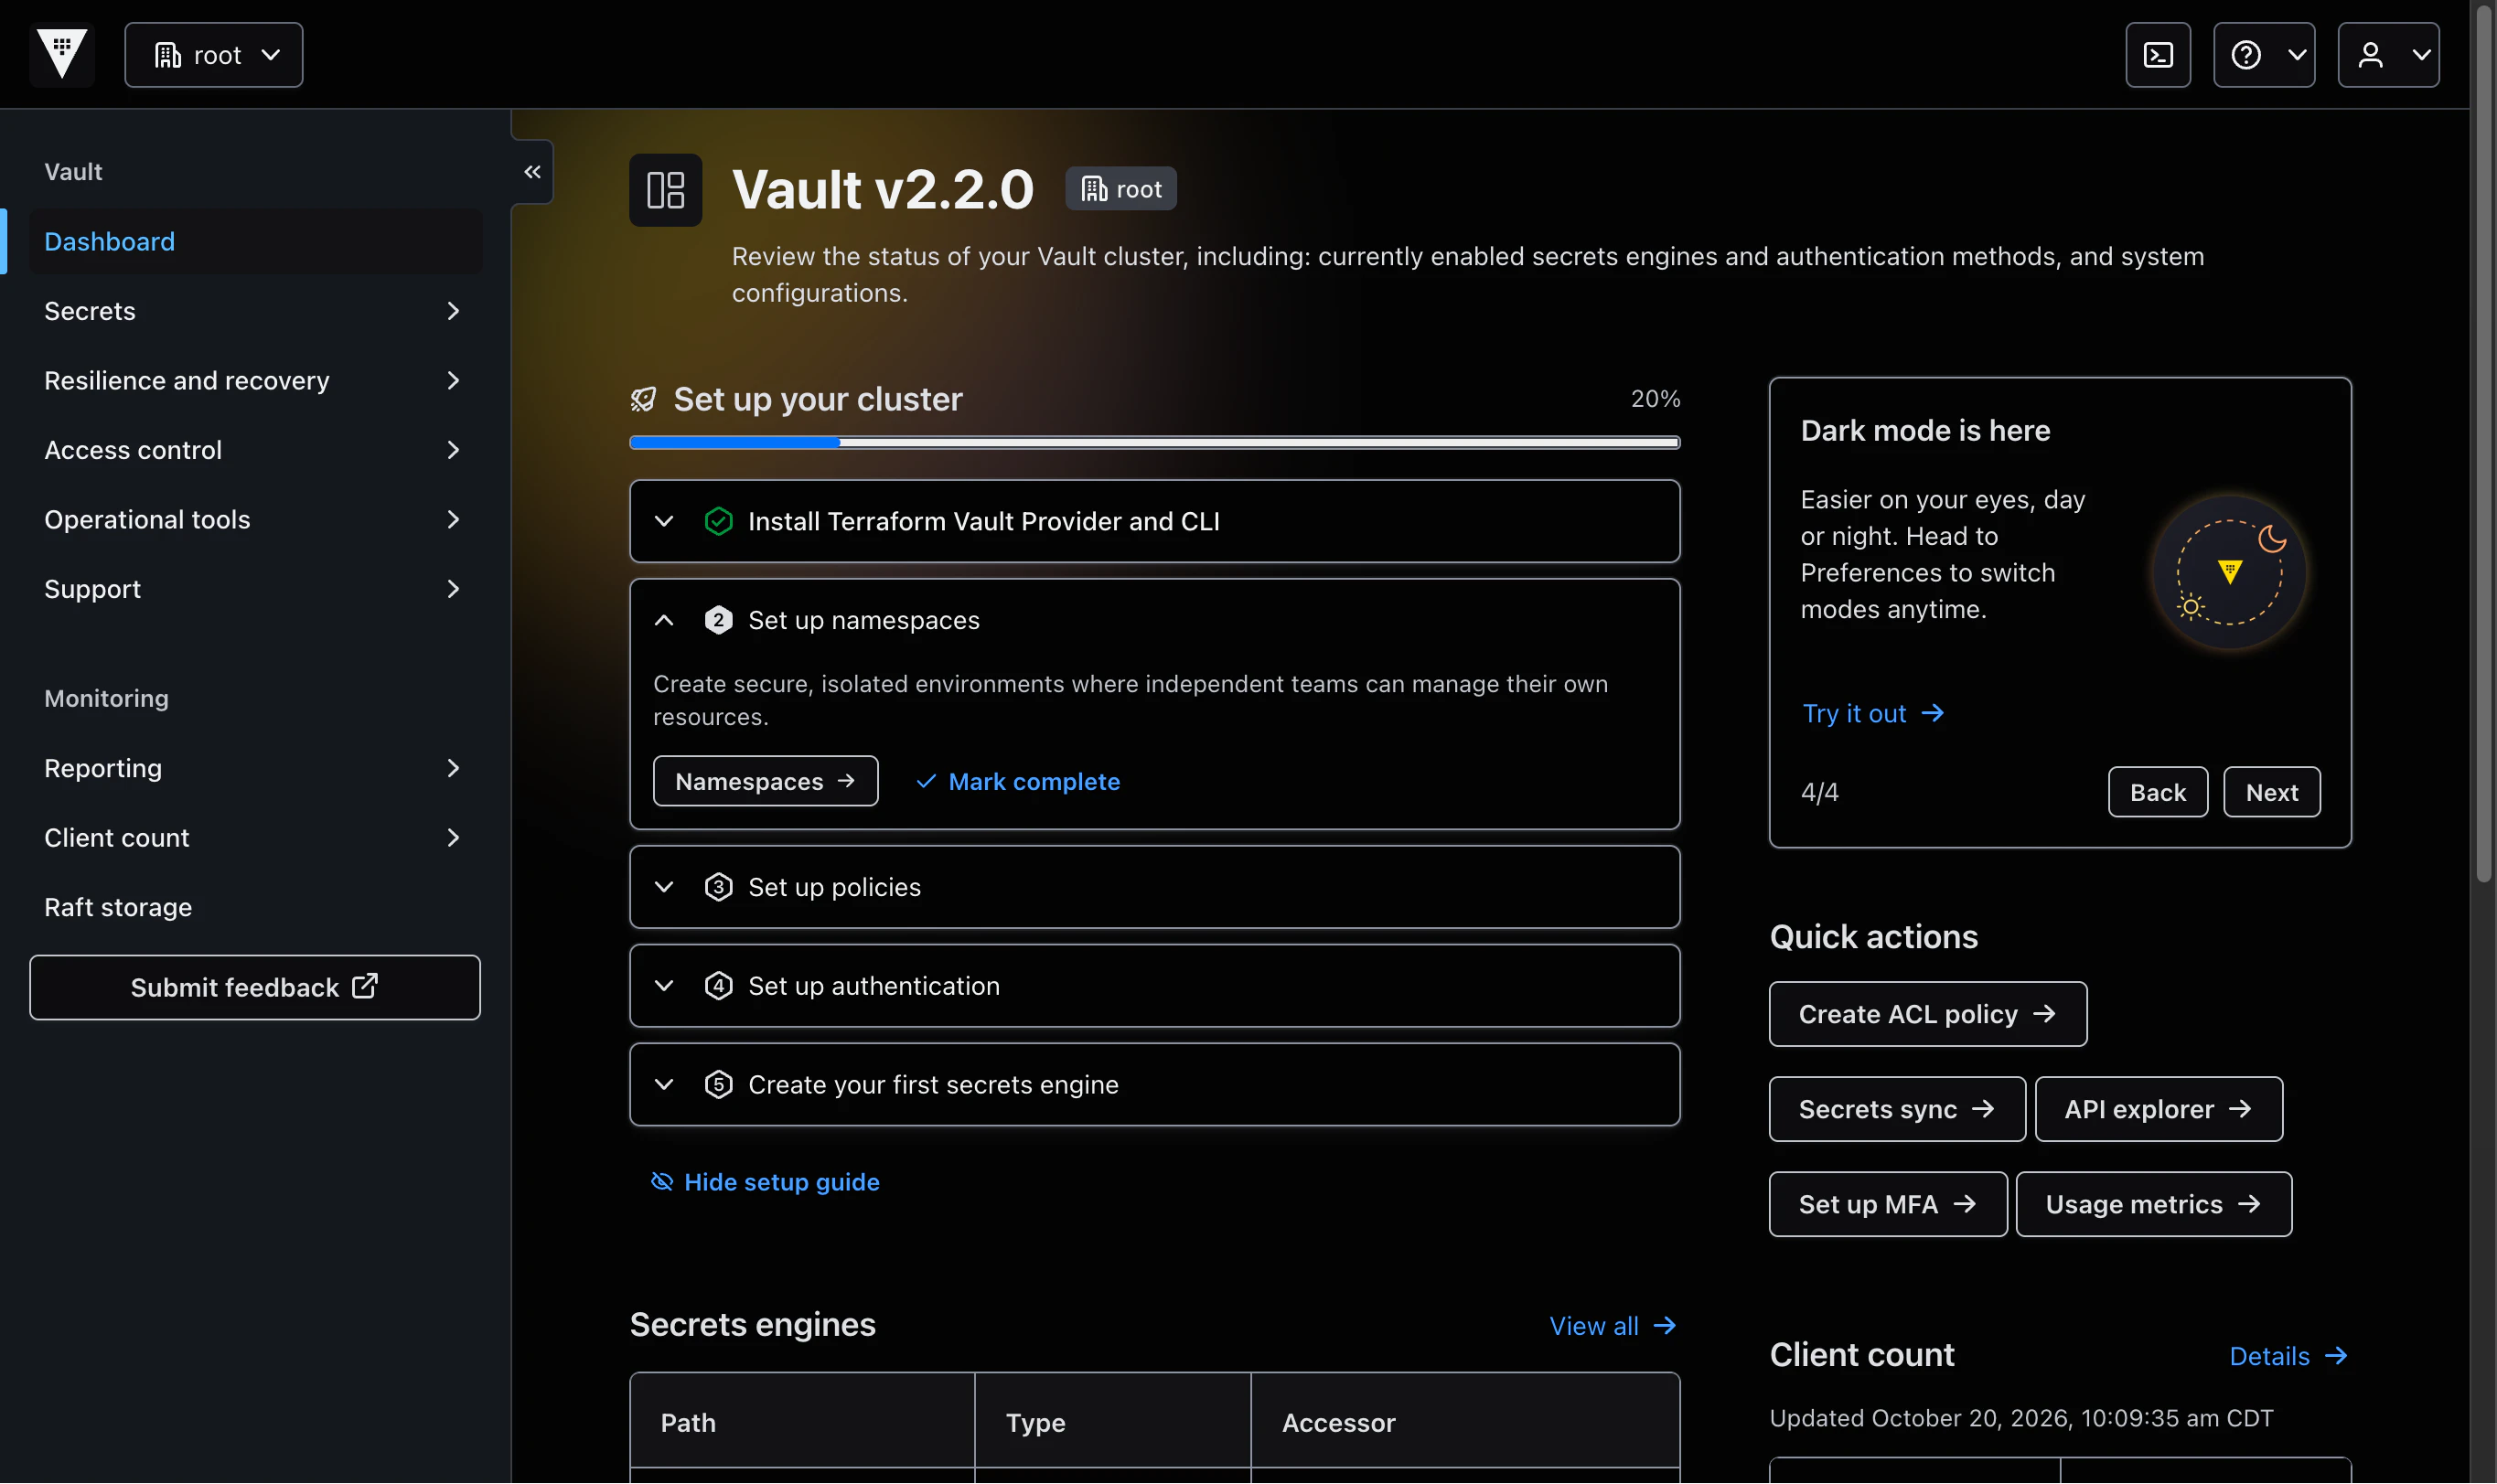Click the Namespaces button
Screen dimensions: 2497x1484
765,782
